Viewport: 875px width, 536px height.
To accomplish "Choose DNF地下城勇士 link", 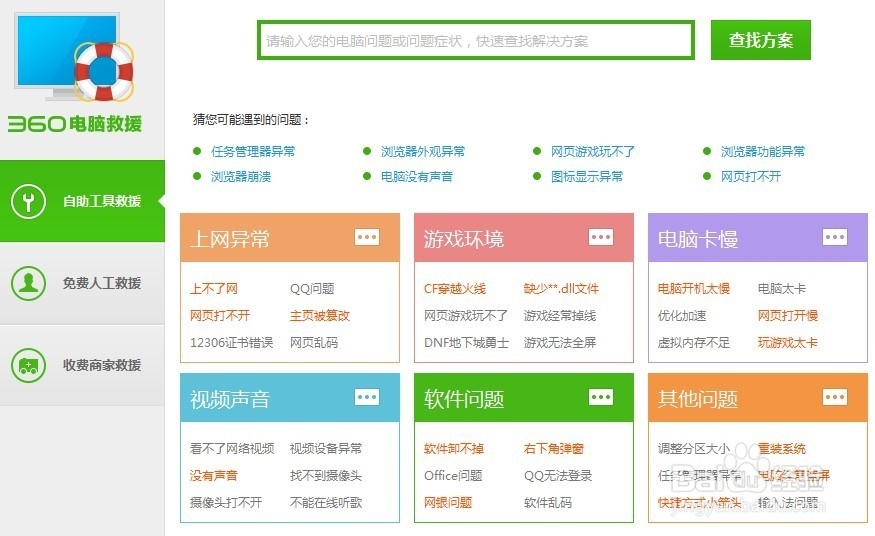I will tap(467, 342).
